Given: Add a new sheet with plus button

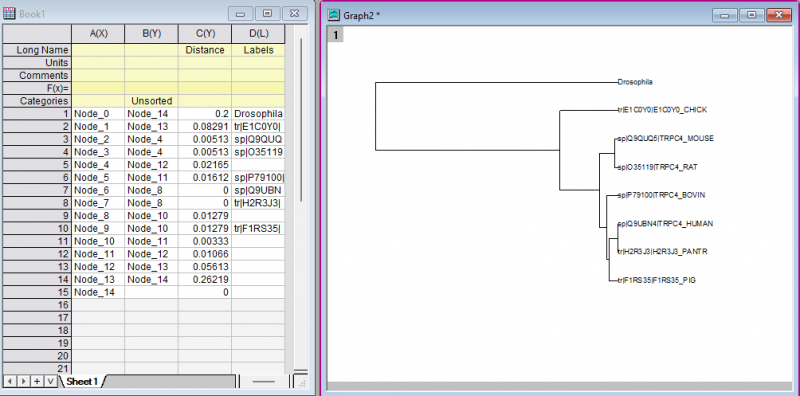Looking at the screenshot, I should (x=37, y=381).
